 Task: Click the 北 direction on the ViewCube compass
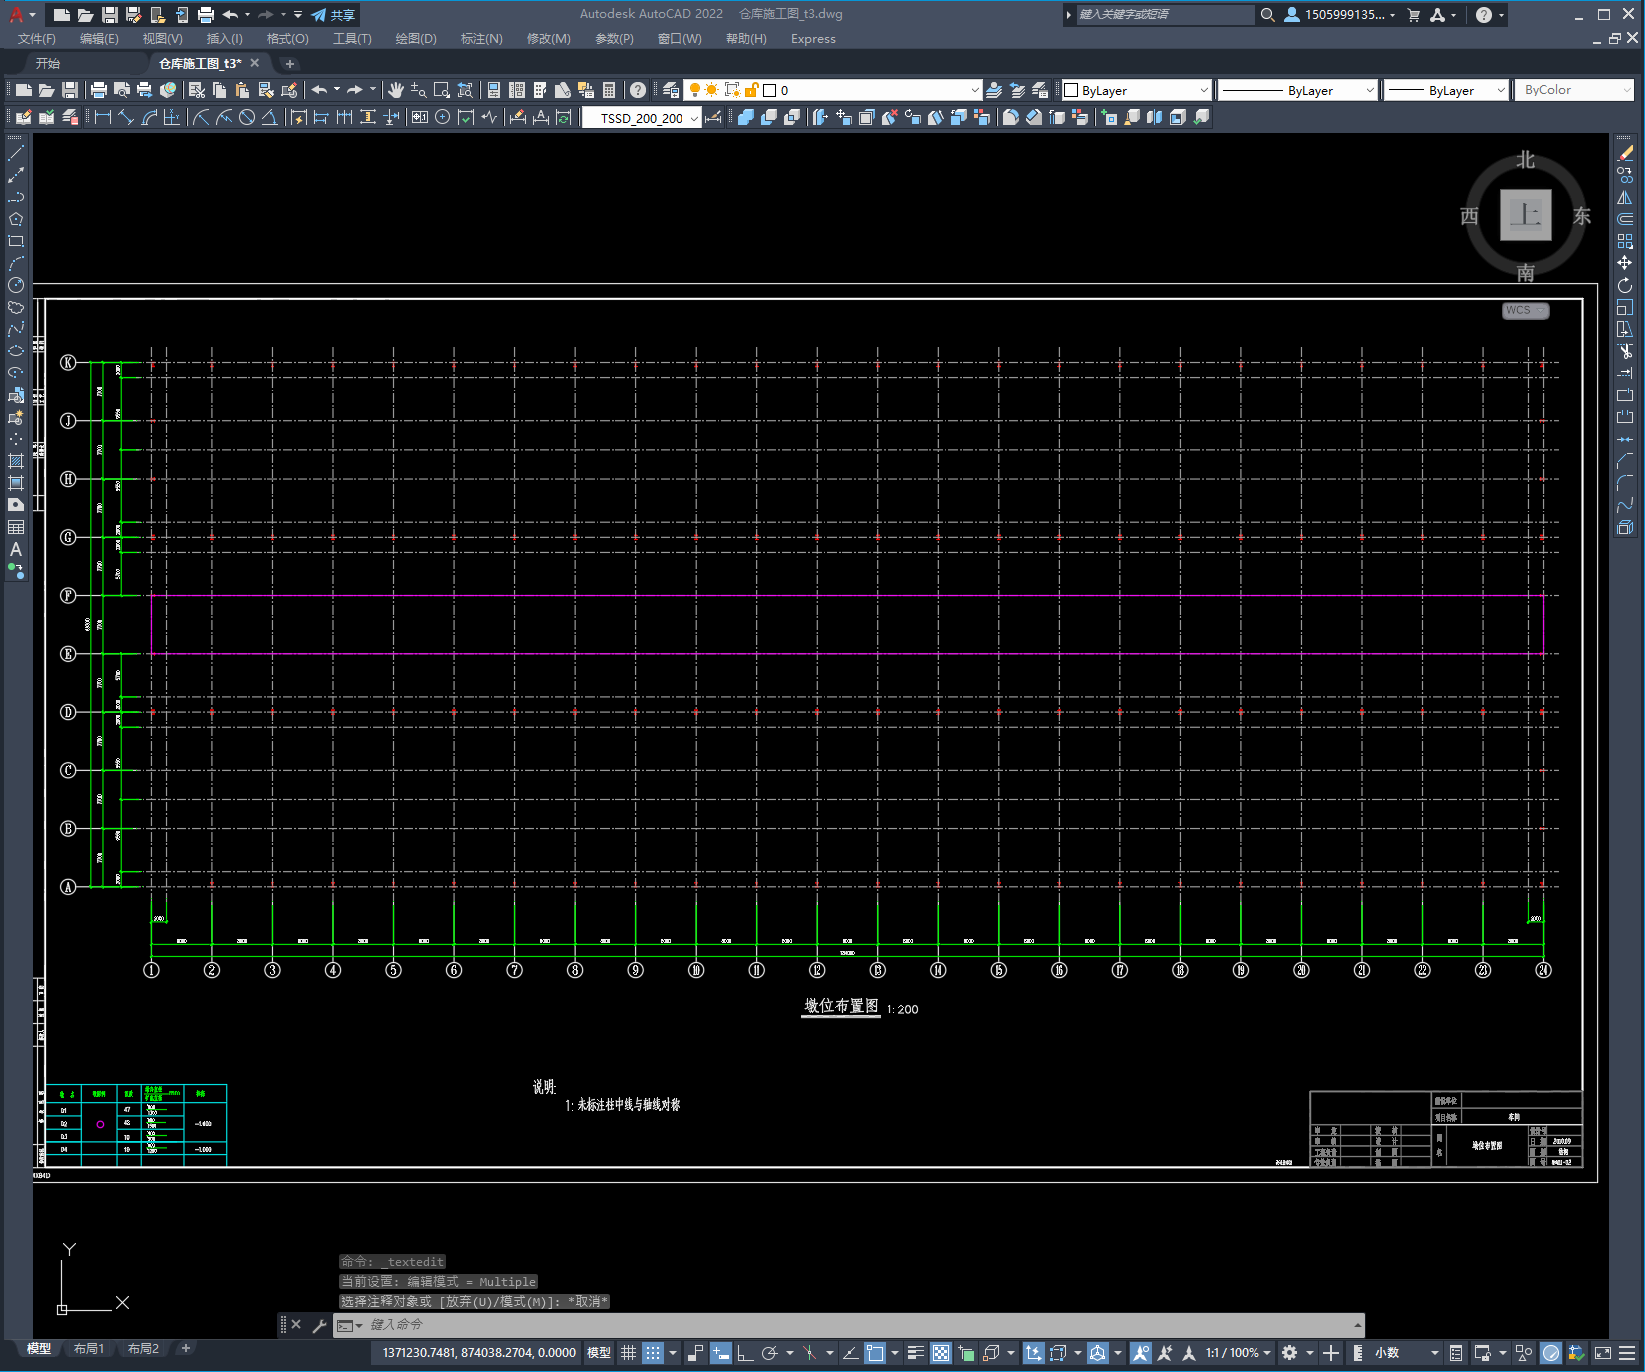point(1525,160)
